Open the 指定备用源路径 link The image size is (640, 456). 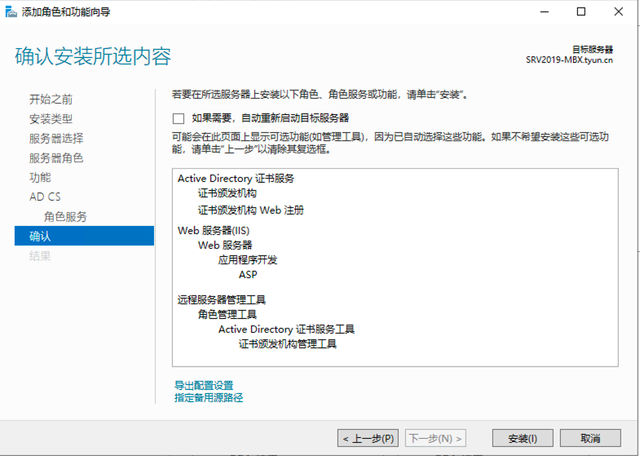click(x=209, y=397)
